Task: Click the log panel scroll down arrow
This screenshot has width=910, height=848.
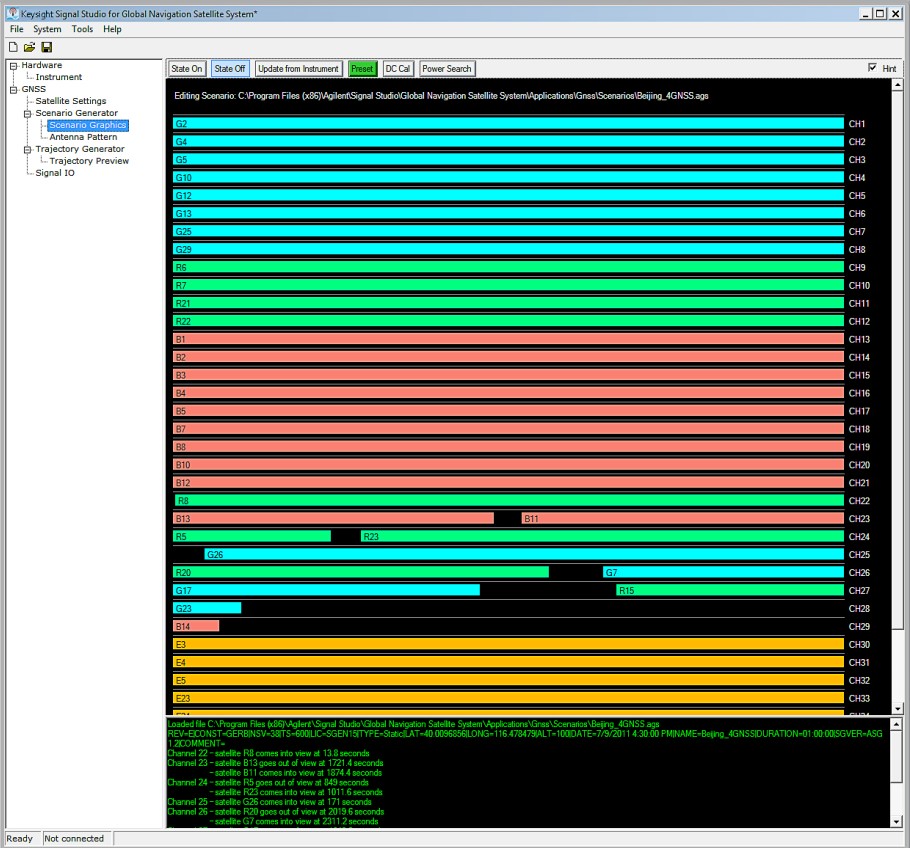Action: click(x=897, y=821)
